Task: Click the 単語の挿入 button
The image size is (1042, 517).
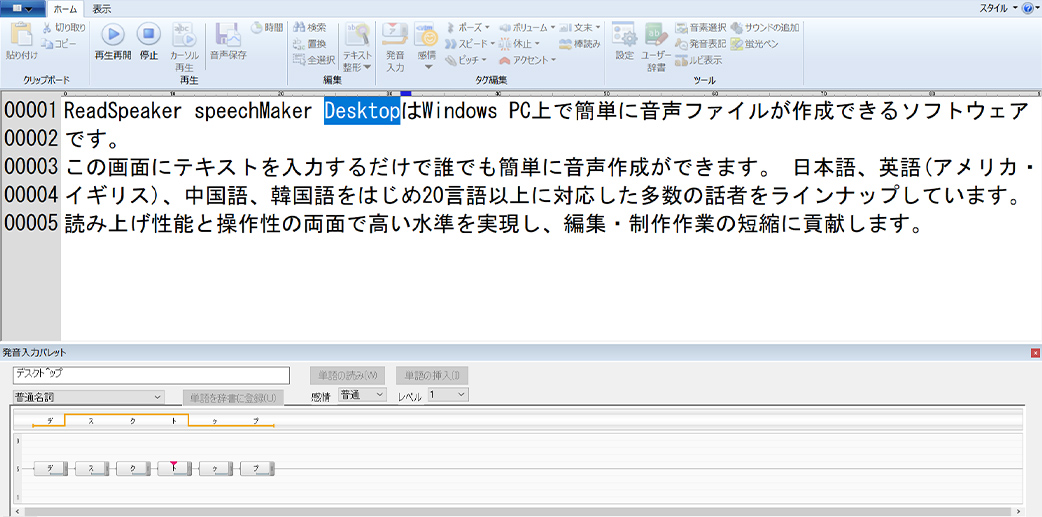Action: click(432, 375)
